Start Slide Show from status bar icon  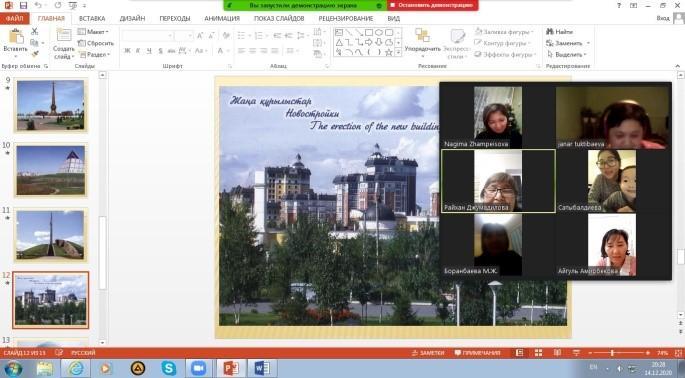pos(576,353)
